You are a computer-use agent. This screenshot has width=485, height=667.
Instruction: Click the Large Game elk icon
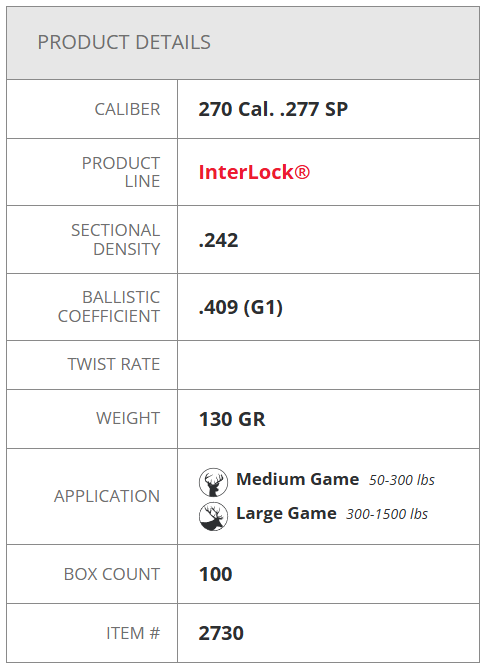click(213, 516)
